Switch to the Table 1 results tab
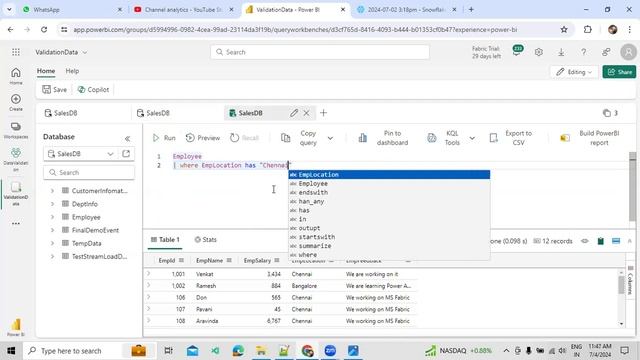The width and height of the screenshot is (640, 360). click(165, 240)
